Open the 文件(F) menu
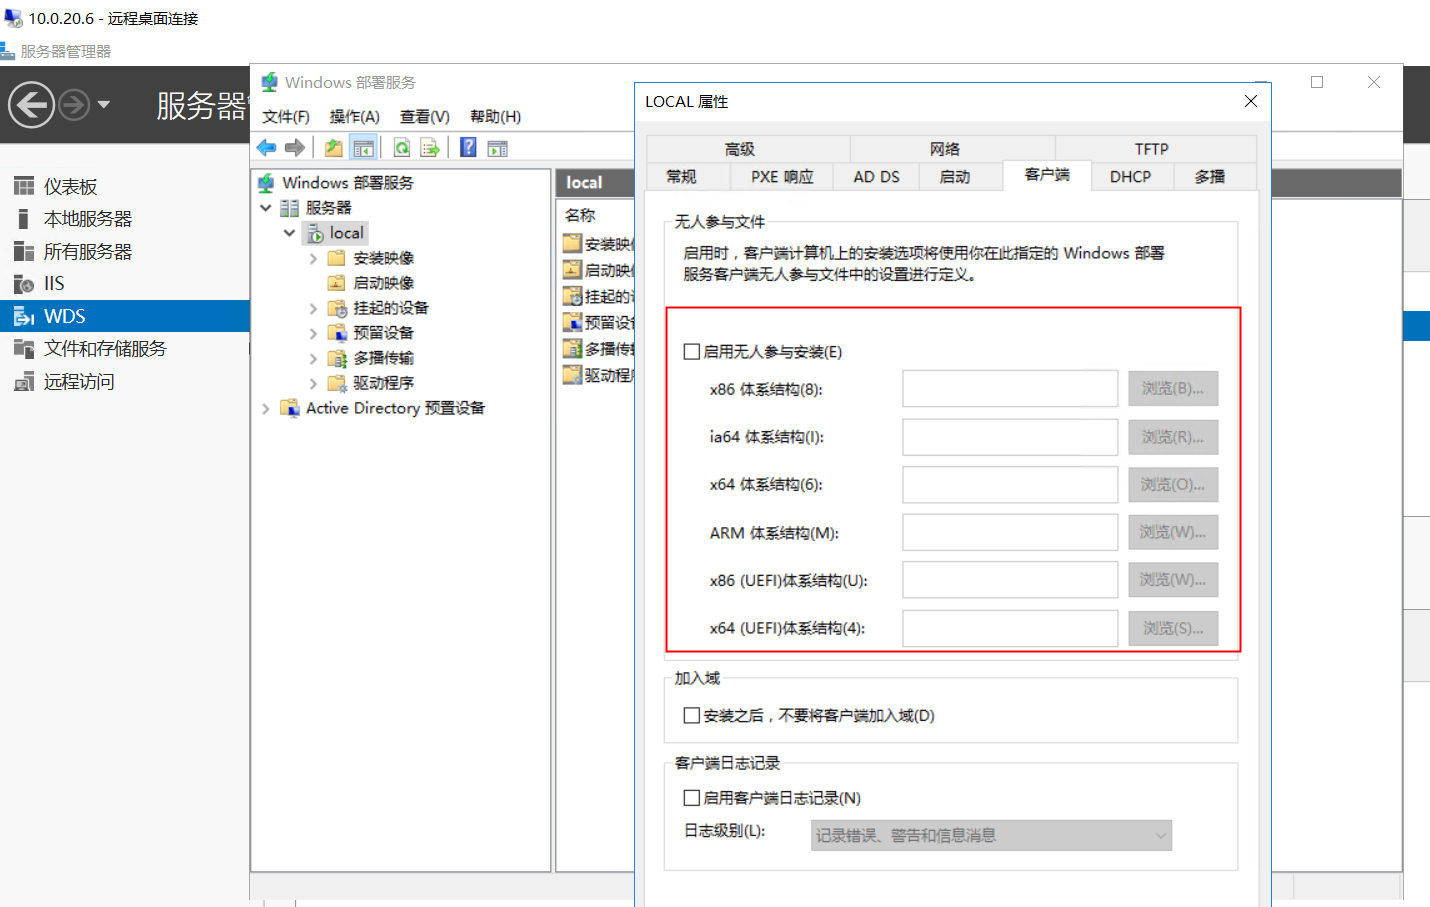Screen dimensions: 1430x907 286,117
